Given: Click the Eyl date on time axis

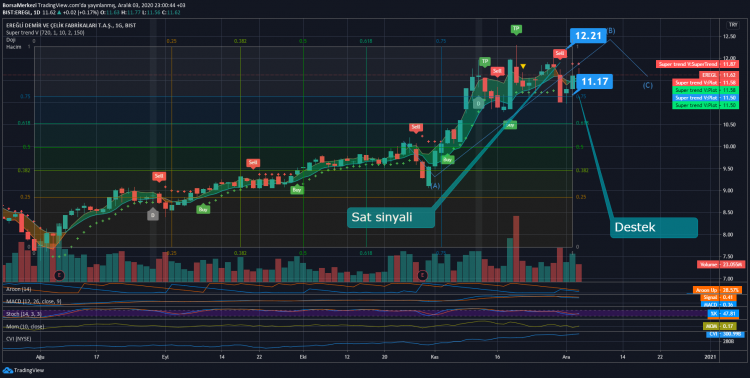Looking at the screenshot, I should pyautogui.click(x=166, y=357).
